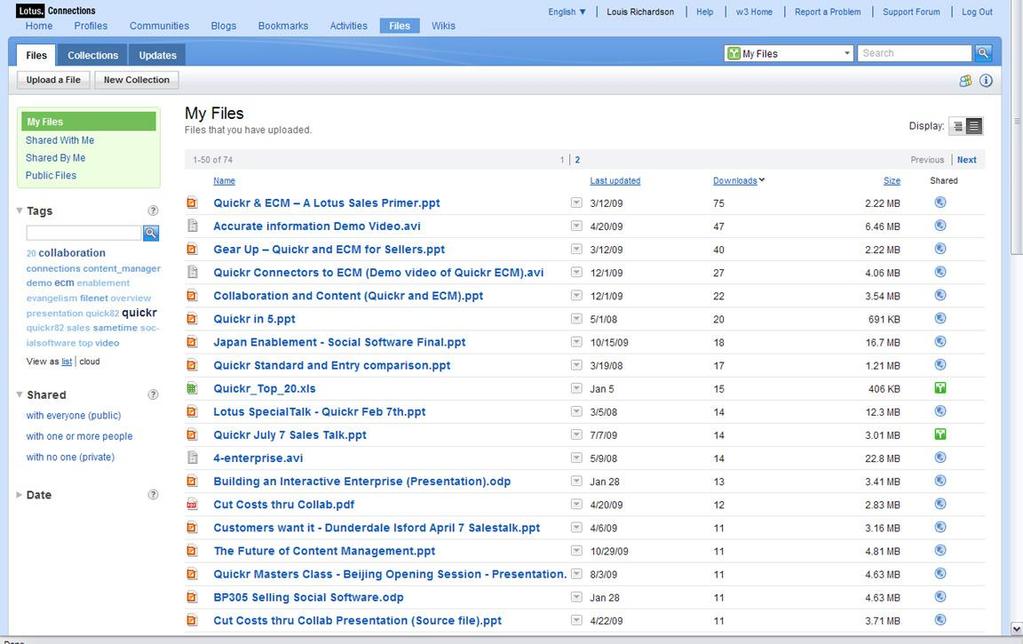This screenshot has height=644, width=1023.
Task: Click file icon for Lotus SpecialTalk Quickr Feb 7th
Action: click(x=192, y=412)
